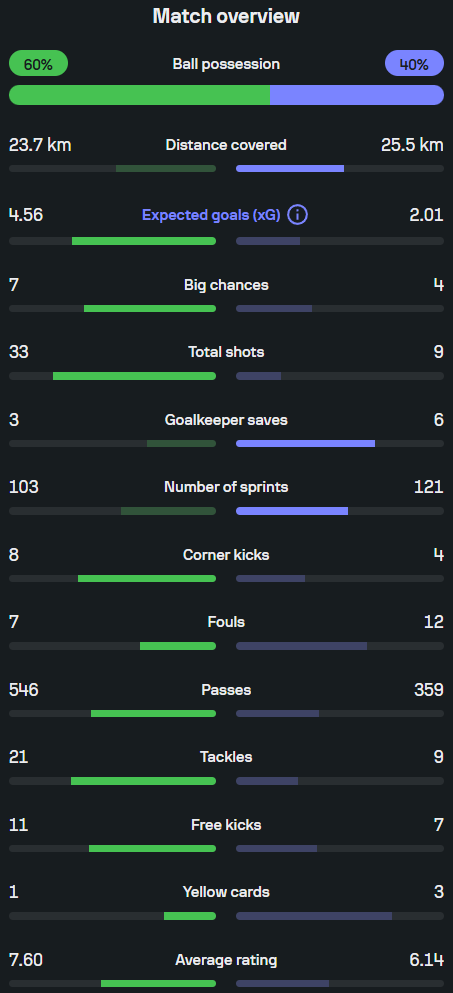Select the Match overview heading
The height and width of the screenshot is (993, 453).
(226, 16)
